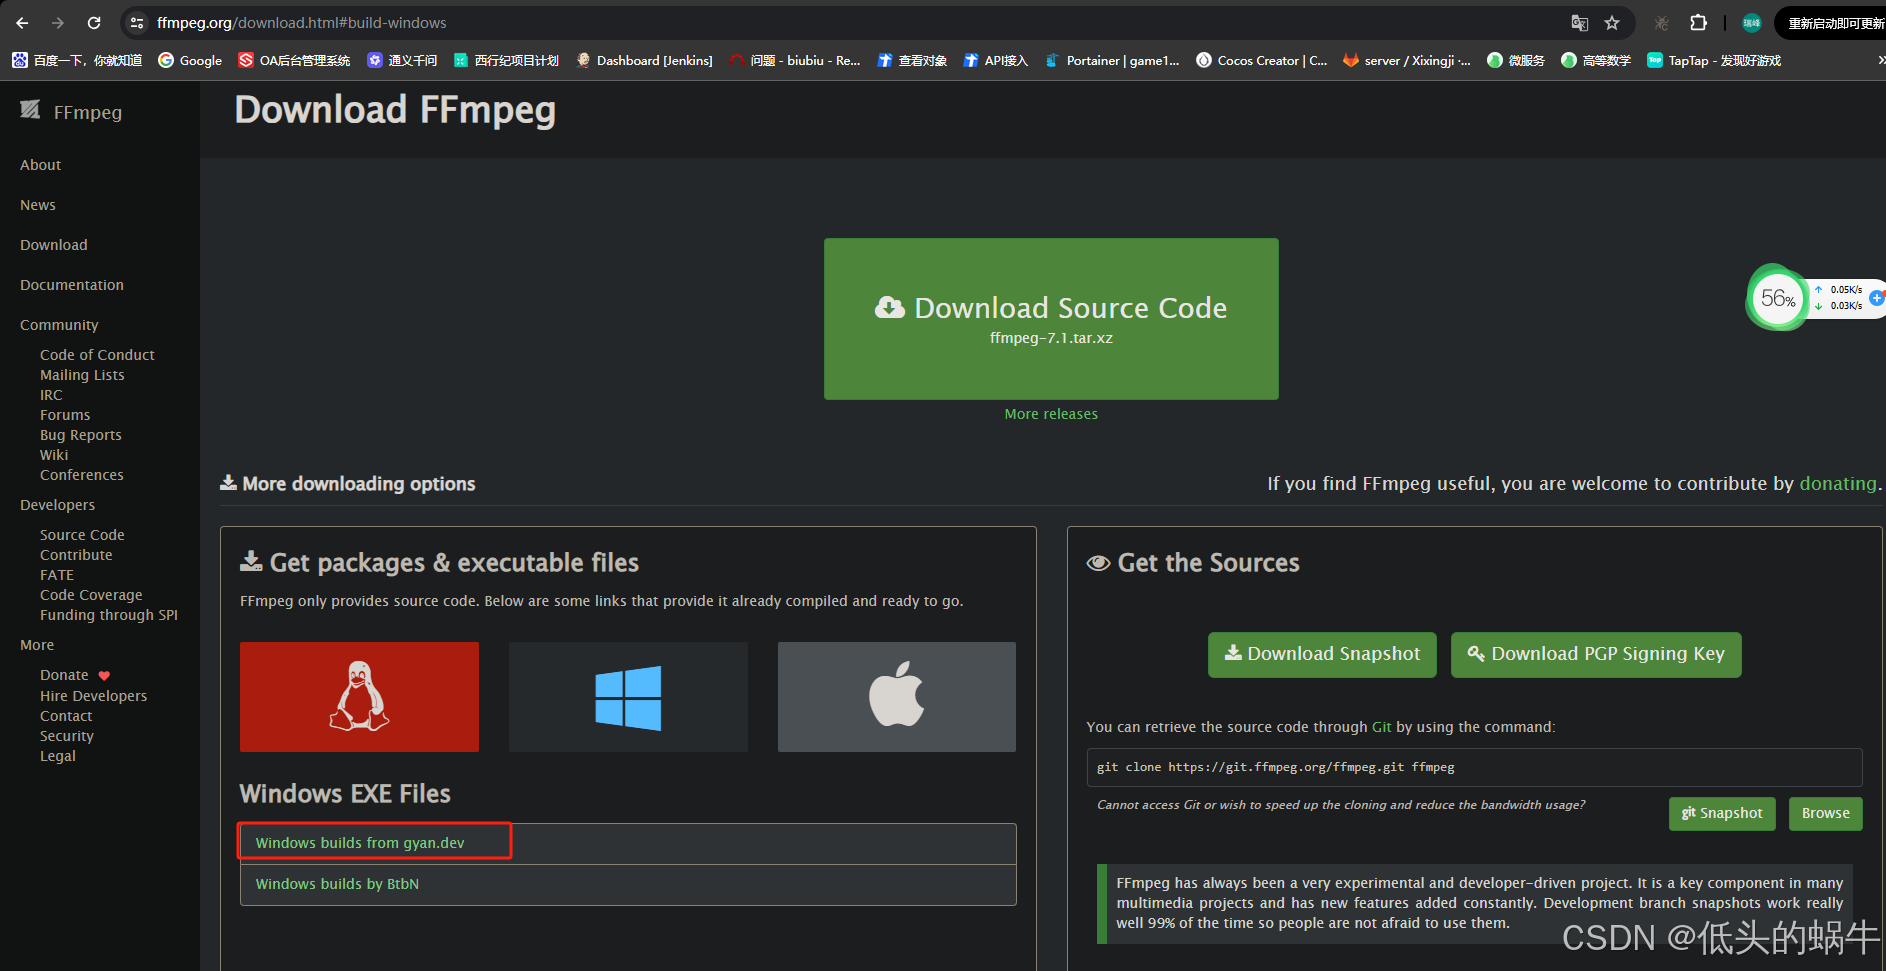Viewport: 1886px width, 971px height.
Task: Follow the donating link
Action: pos(1838,483)
